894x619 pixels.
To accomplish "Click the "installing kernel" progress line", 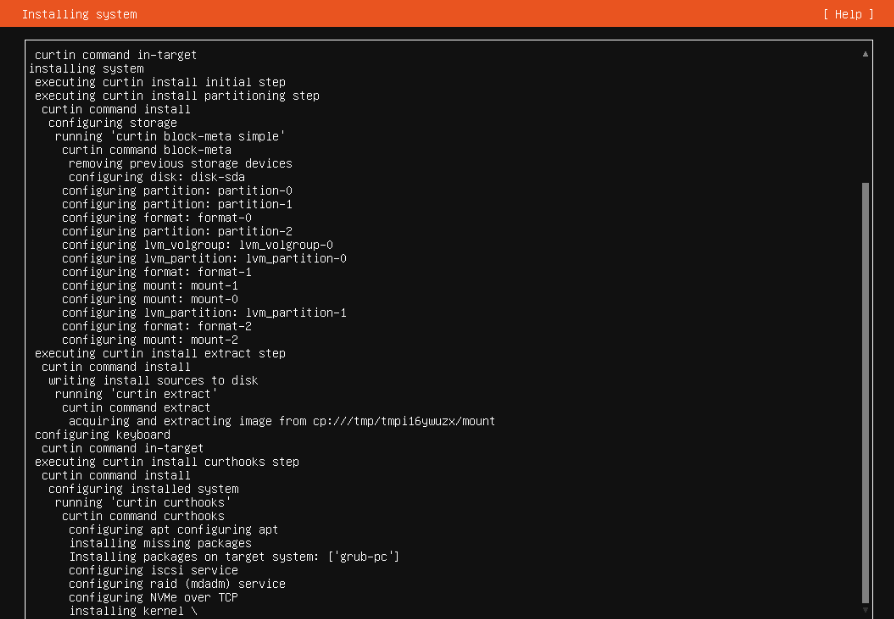I will click(x=133, y=611).
